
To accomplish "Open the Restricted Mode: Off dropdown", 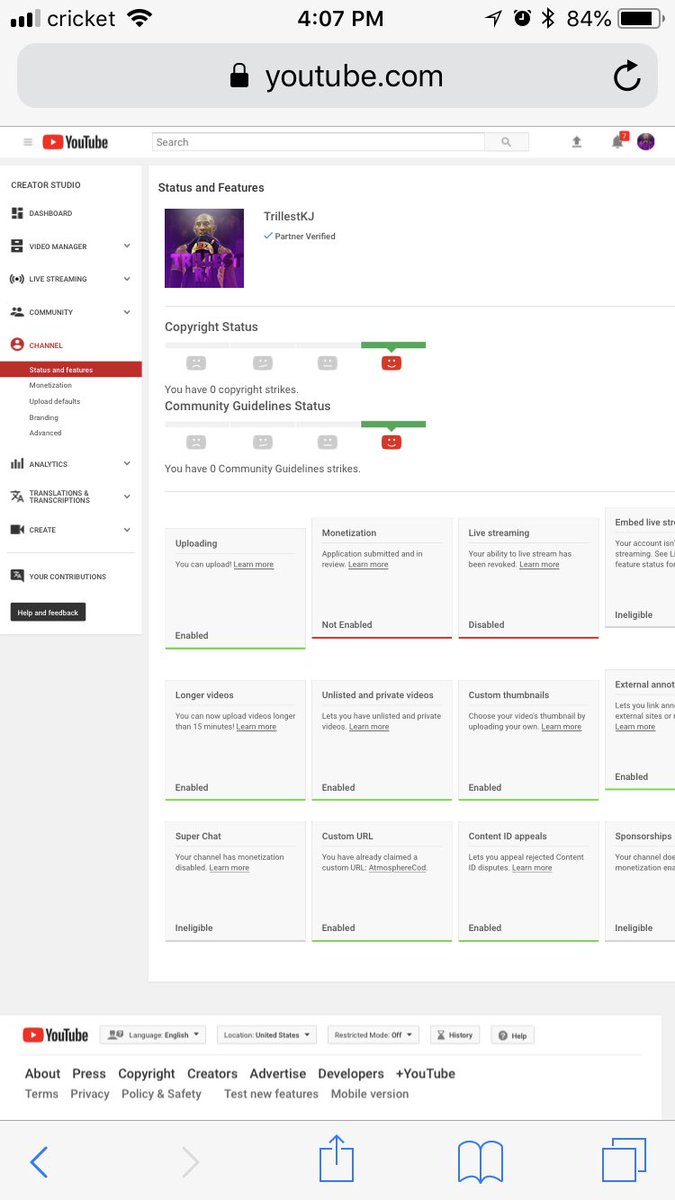I will [x=373, y=1035].
